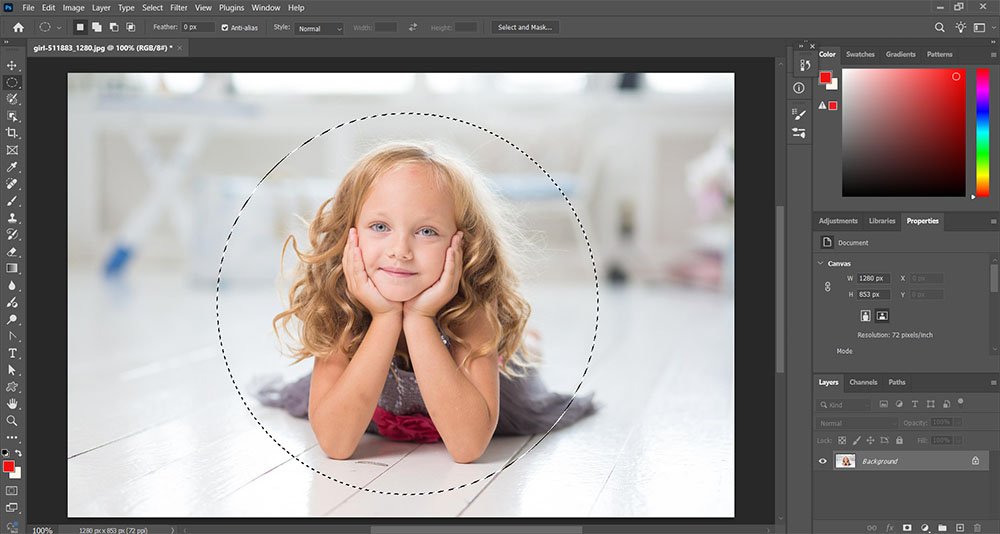Open the Style dropdown set to Normal
1000x534 pixels.
[x=319, y=28]
